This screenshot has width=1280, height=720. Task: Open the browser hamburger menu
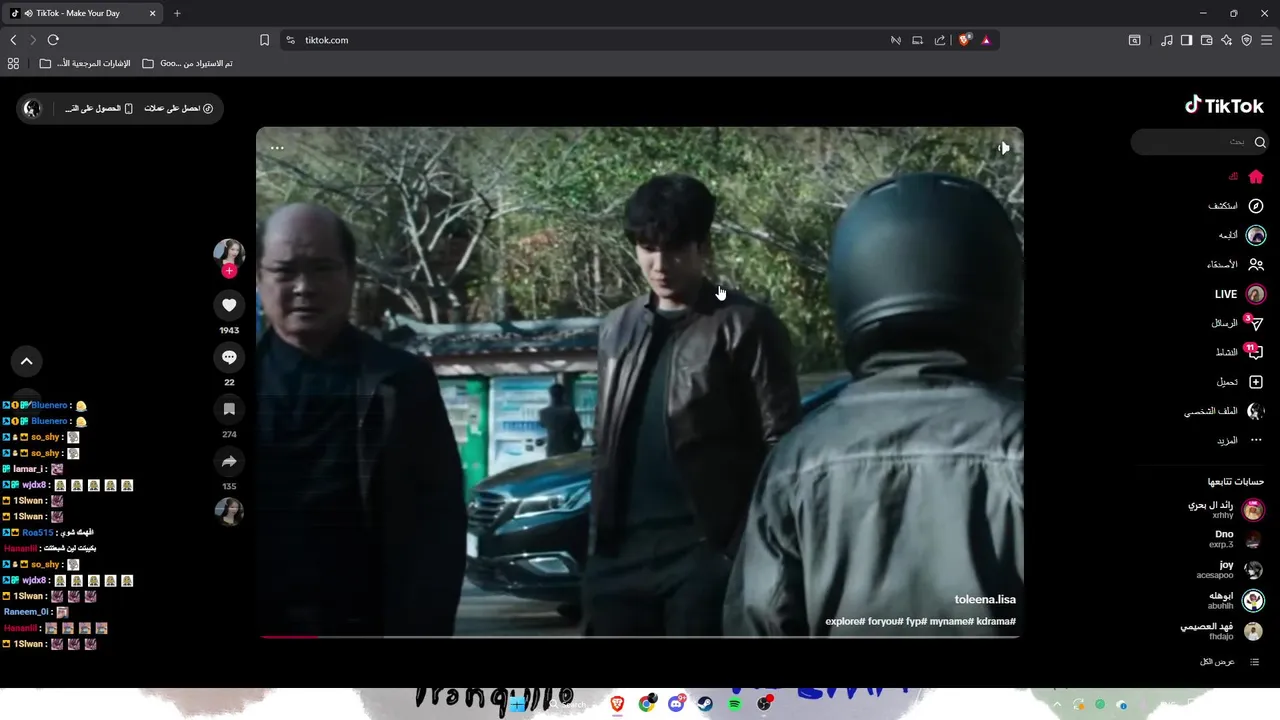click(x=1266, y=40)
